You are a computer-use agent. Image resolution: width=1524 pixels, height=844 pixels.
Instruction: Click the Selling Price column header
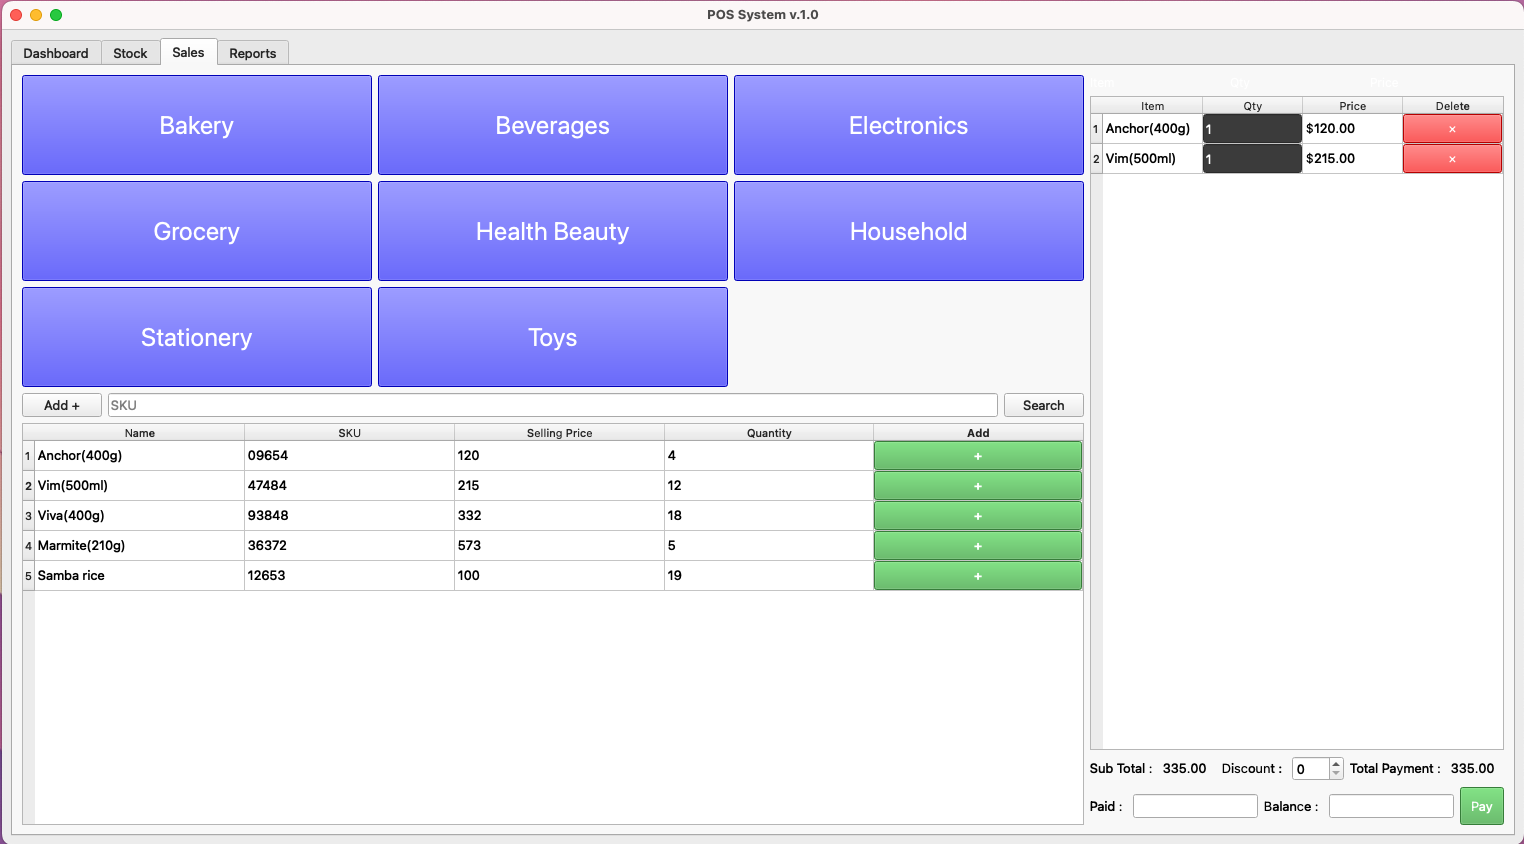click(x=560, y=433)
